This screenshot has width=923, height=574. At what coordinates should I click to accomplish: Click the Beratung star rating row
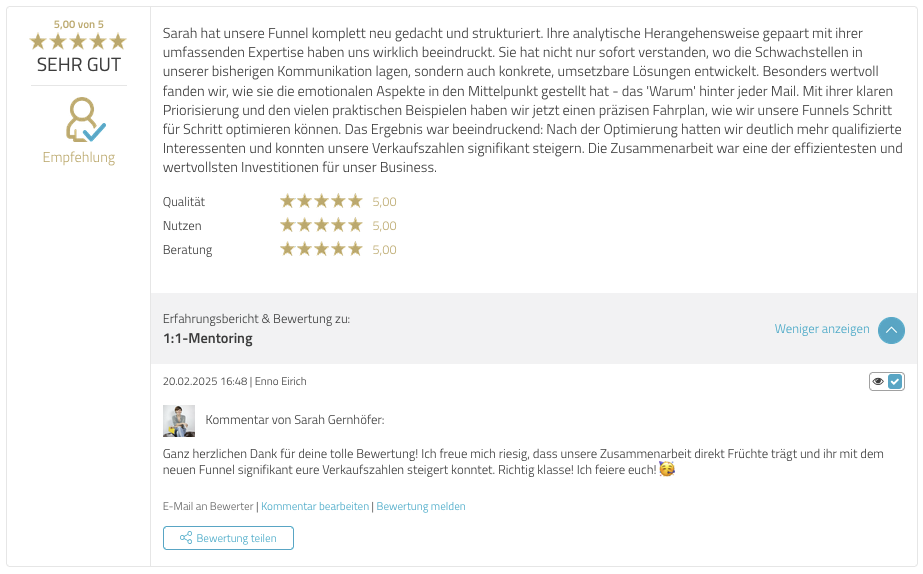tap(321, 249)
